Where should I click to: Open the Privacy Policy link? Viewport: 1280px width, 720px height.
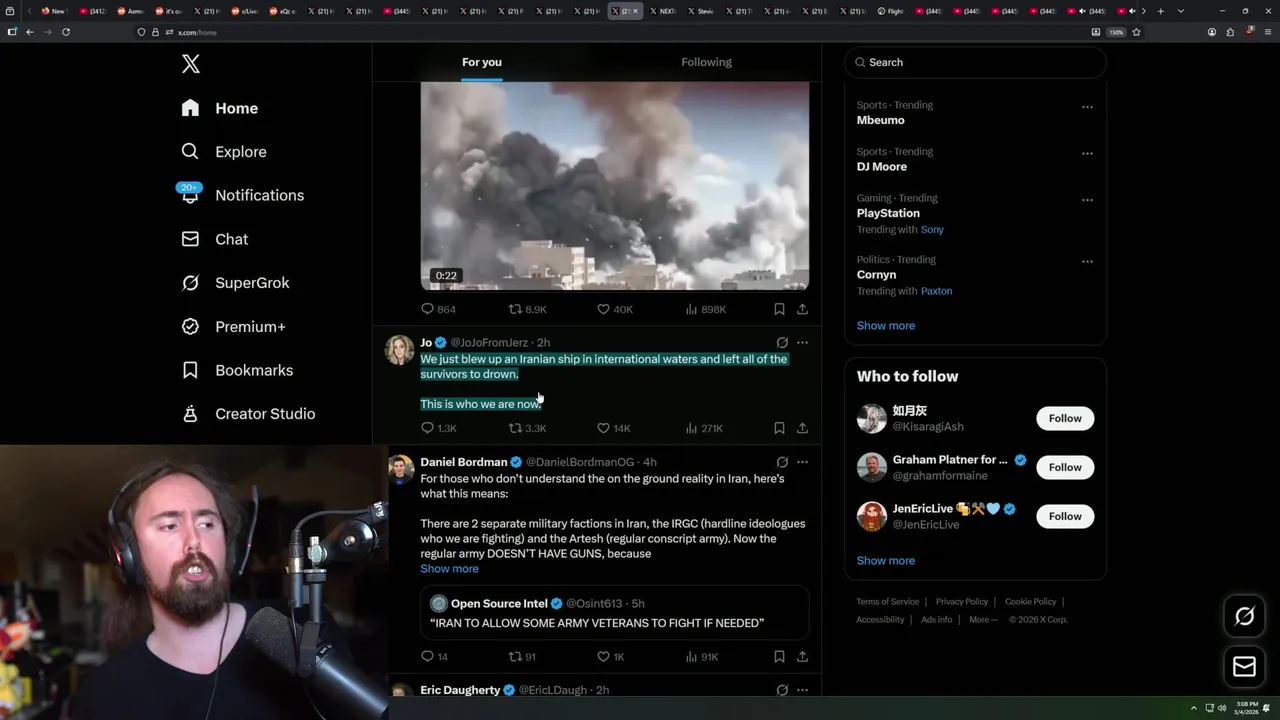pos(961,602)
